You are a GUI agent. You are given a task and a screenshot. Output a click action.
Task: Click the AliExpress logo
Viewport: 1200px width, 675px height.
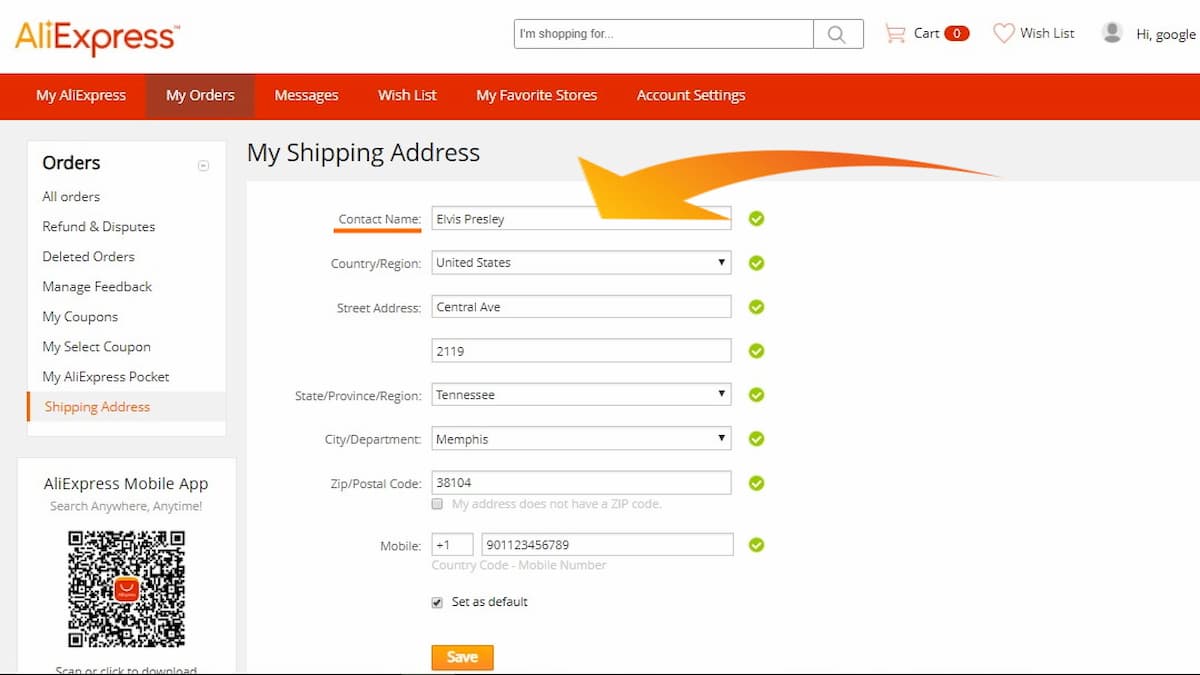coord(97,38)
